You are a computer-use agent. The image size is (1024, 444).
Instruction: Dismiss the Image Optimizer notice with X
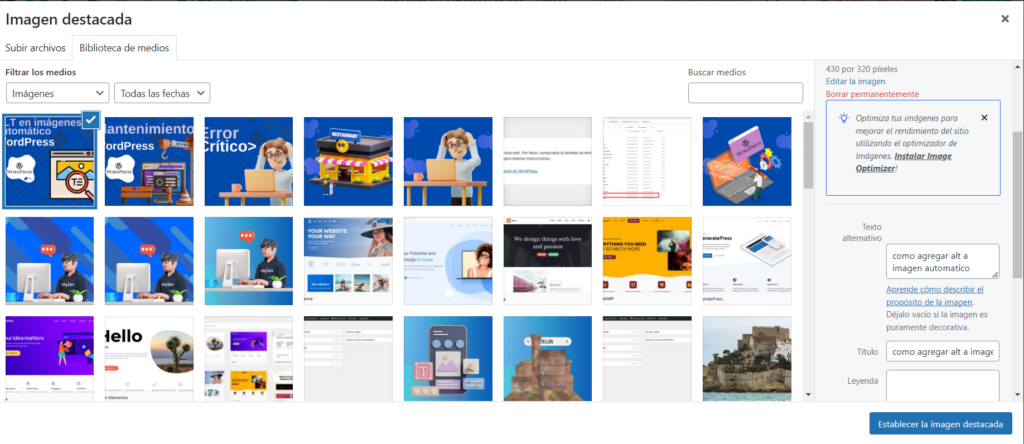984,118
